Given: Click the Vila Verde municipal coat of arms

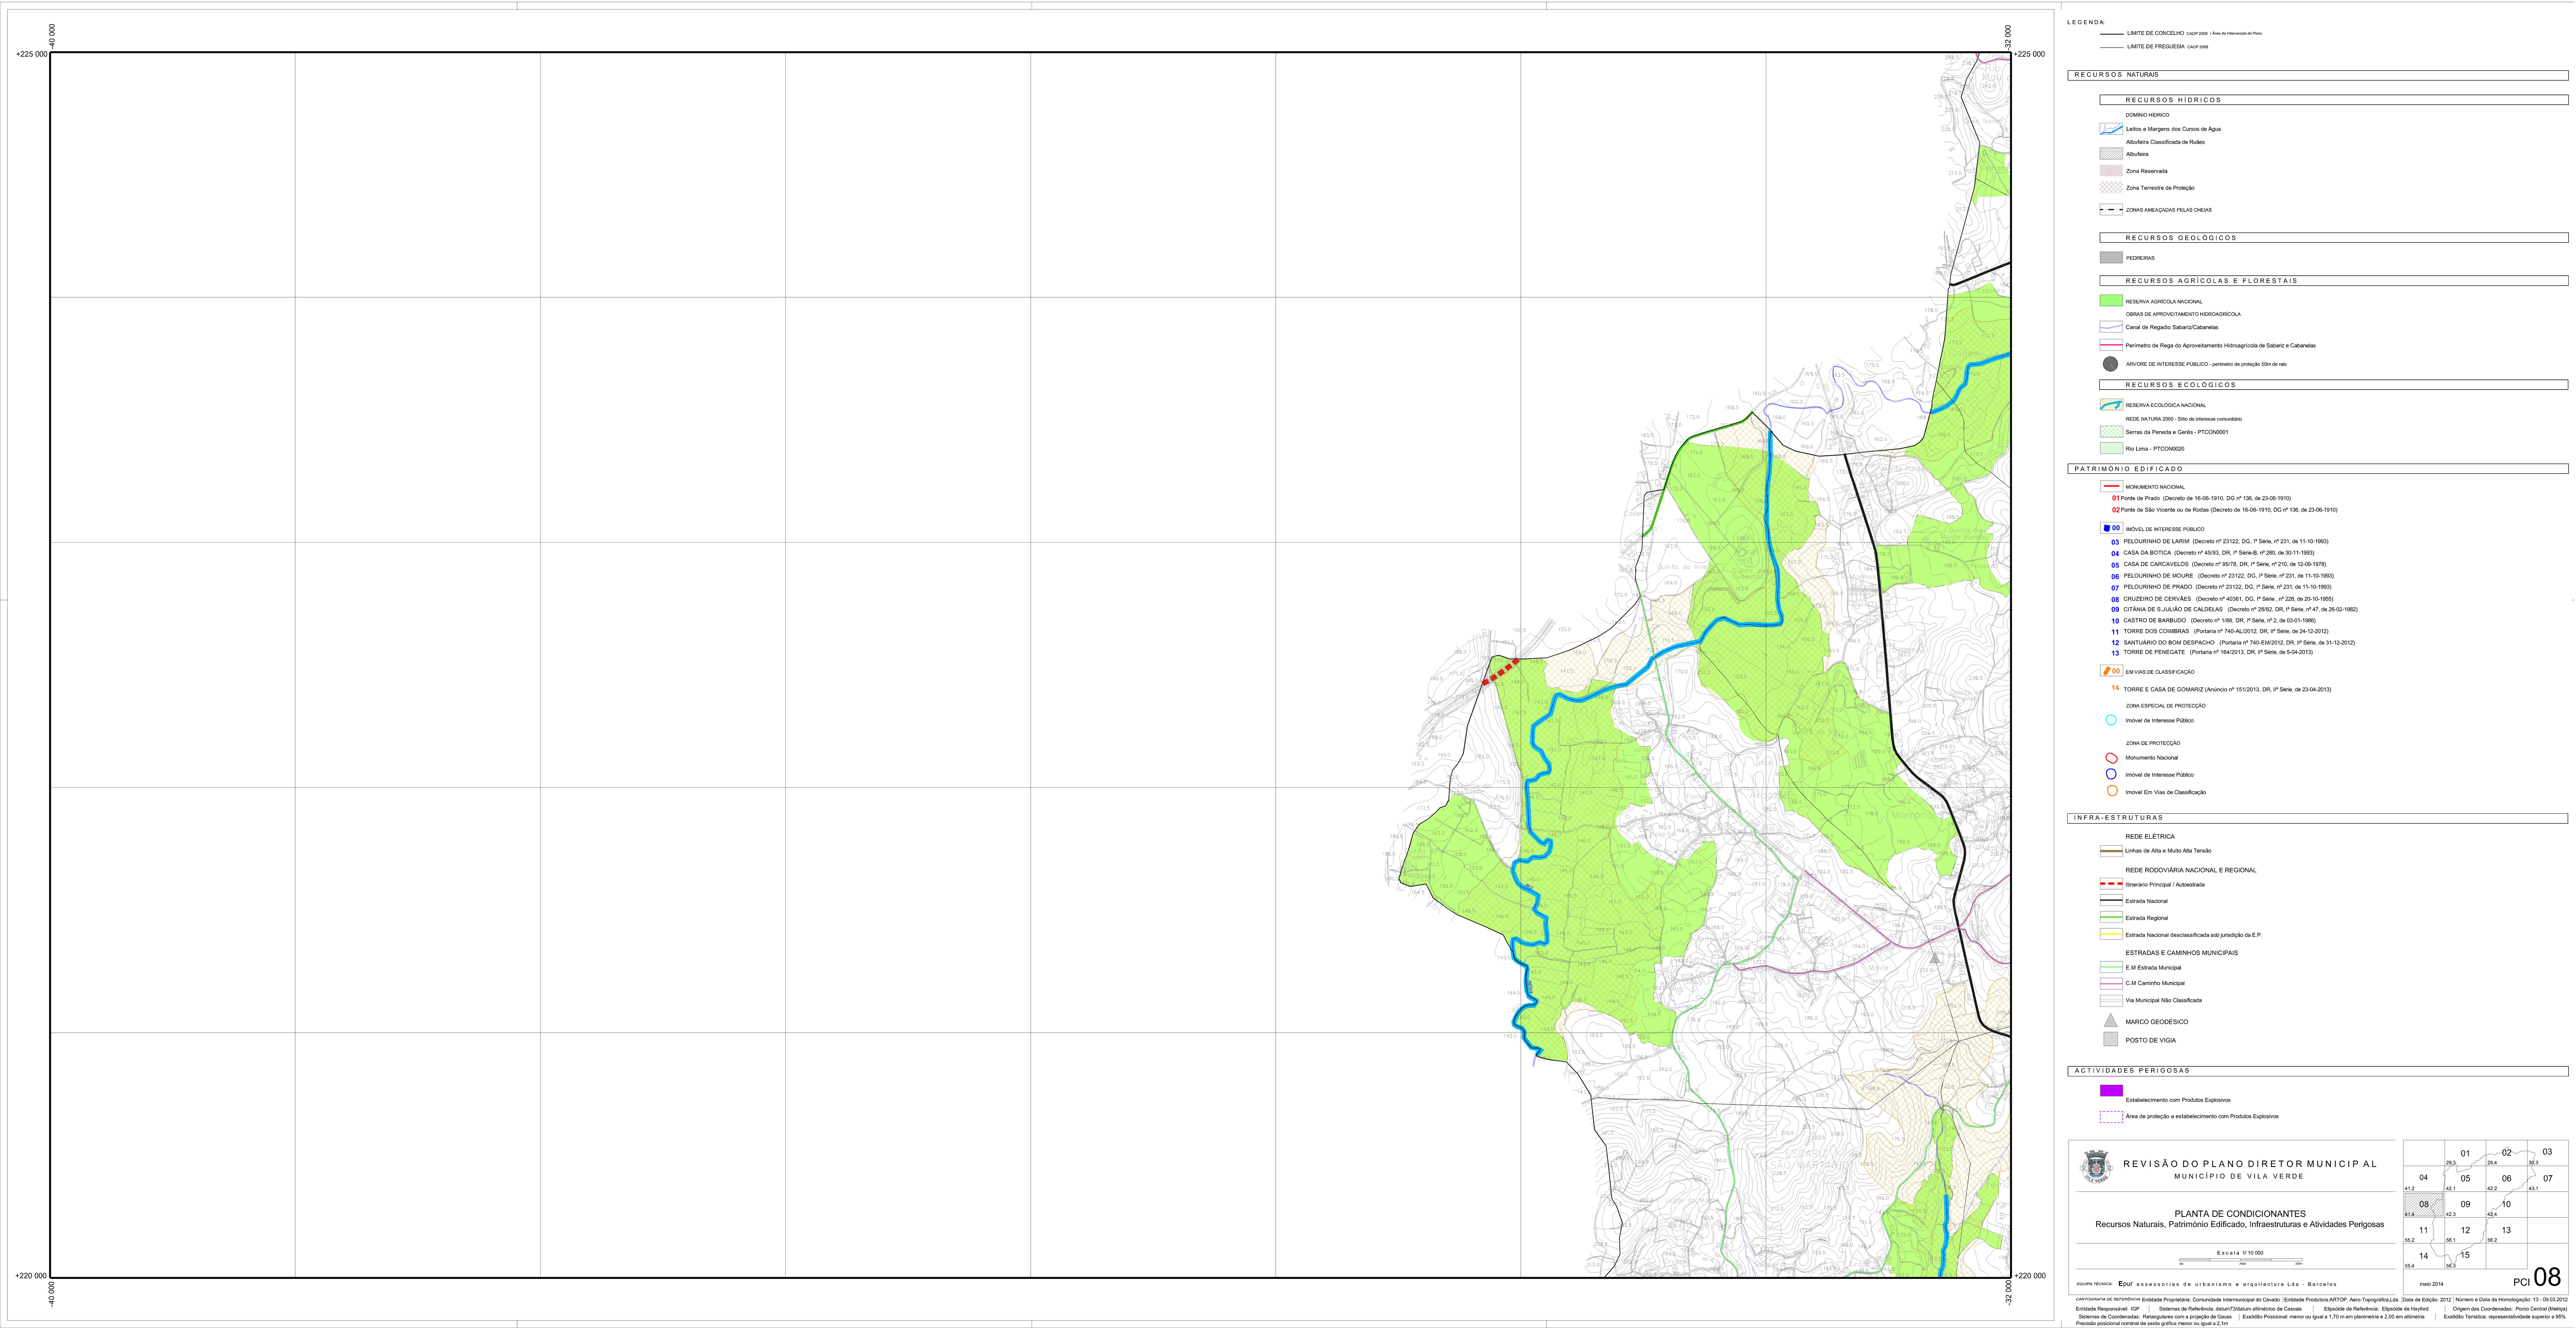Looking at the screenshot, I should 2096,1167.
